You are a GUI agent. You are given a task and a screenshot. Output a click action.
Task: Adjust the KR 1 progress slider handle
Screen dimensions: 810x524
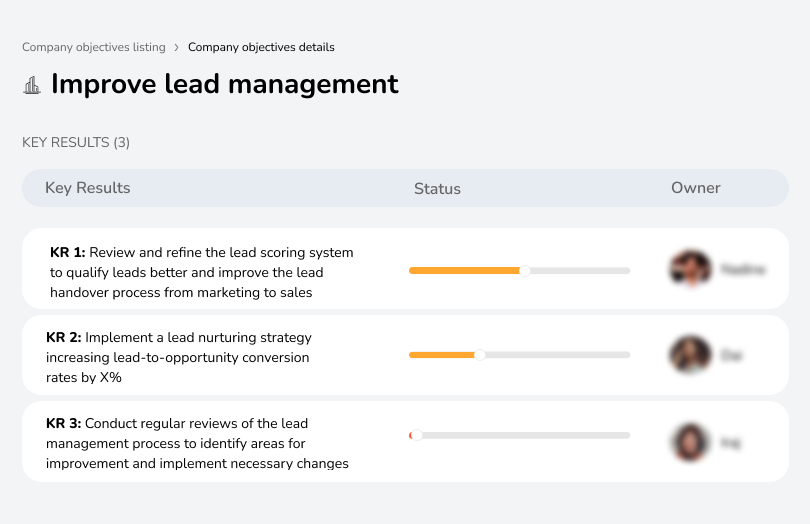pos(524,271)
